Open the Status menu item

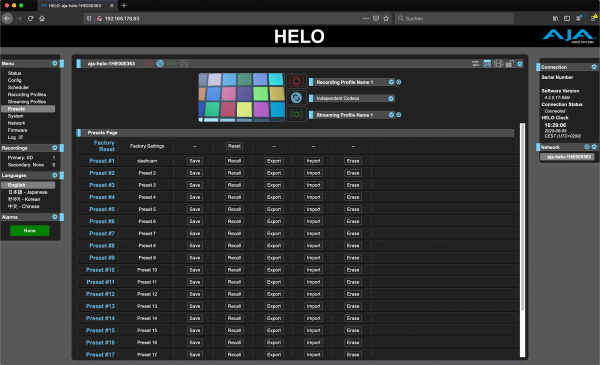pos(15,73)
